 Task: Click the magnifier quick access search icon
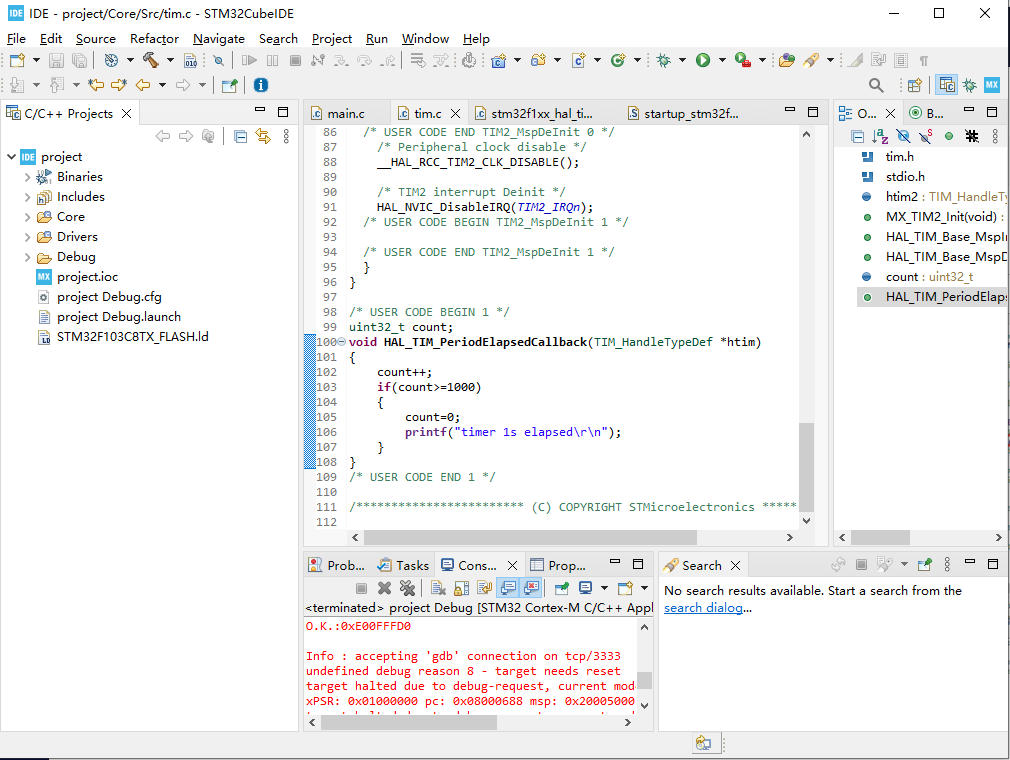coord(875,85)
